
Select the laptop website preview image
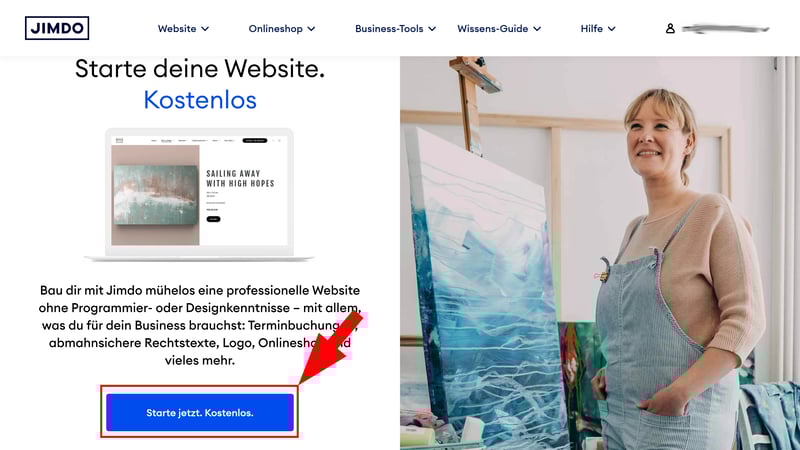(199, 195)
